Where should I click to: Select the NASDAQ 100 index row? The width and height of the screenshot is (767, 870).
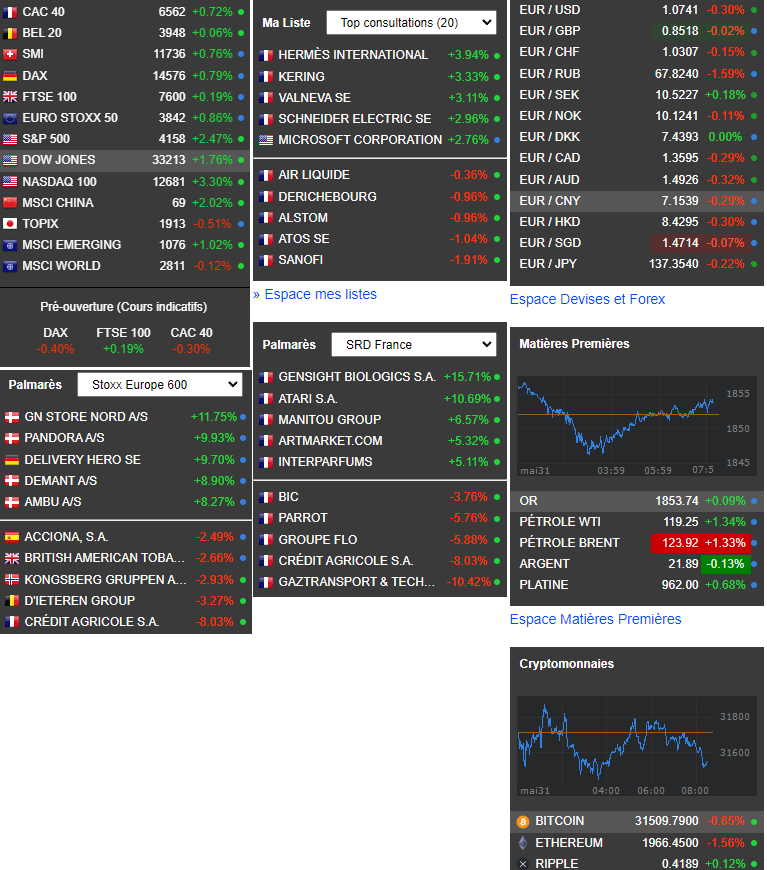click(x=125, y=182)
